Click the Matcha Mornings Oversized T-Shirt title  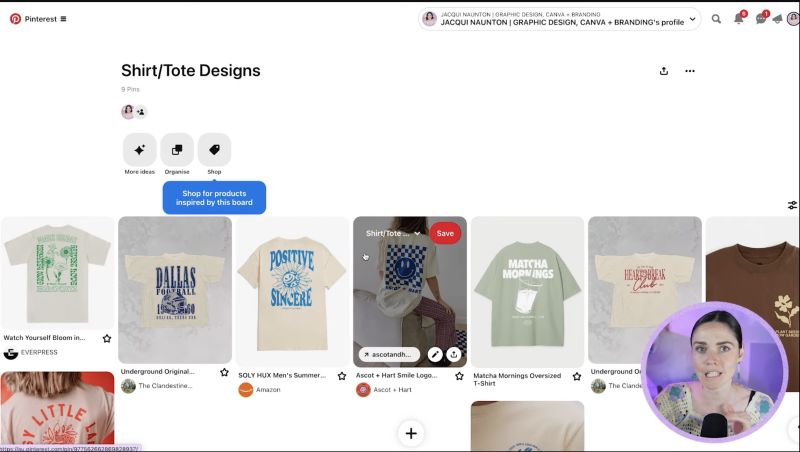tap(517, 379)
